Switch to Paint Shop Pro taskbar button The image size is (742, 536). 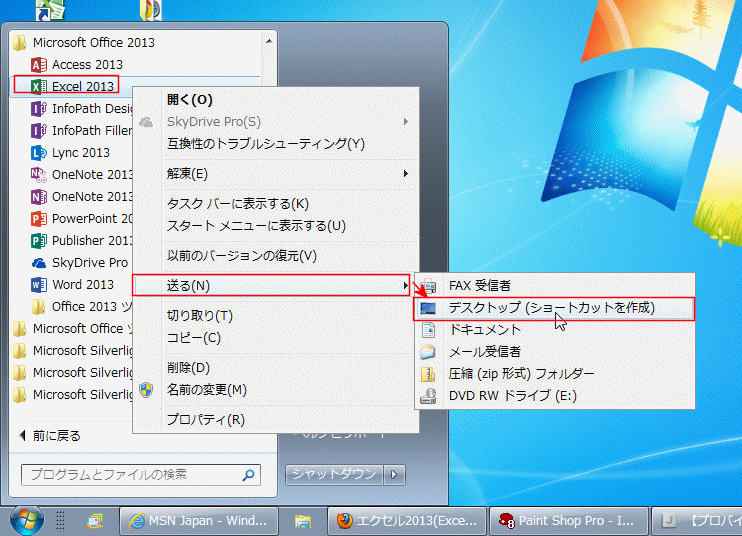click(x=568, y=521)
